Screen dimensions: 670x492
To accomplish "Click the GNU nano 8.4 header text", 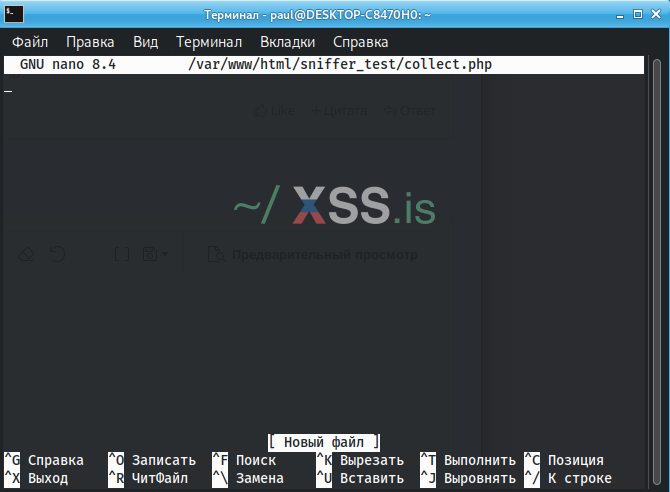I will (x=68, y=64).
